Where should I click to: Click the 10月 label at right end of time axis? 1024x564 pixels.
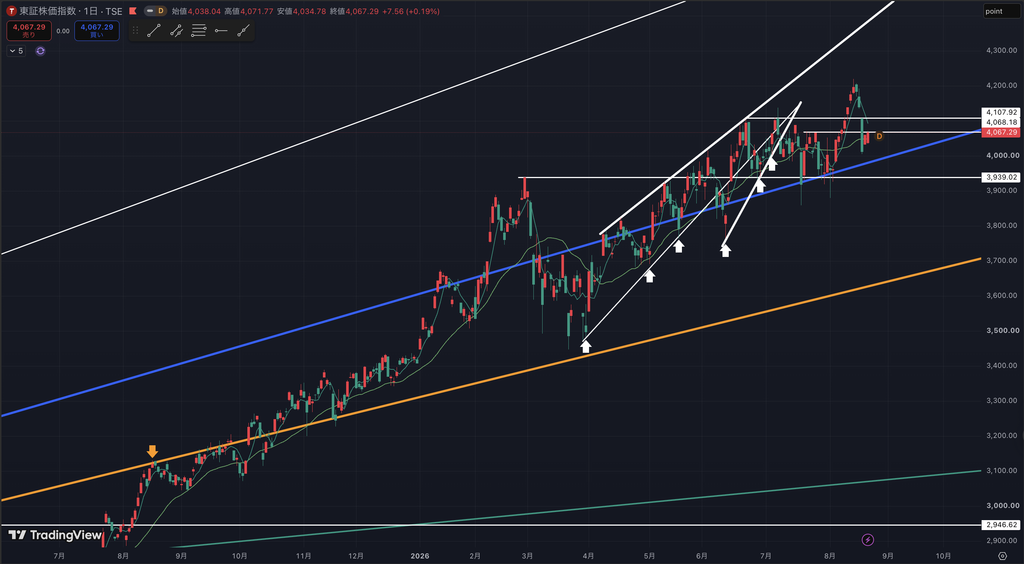pyautogui.click(x=942, y=556)
